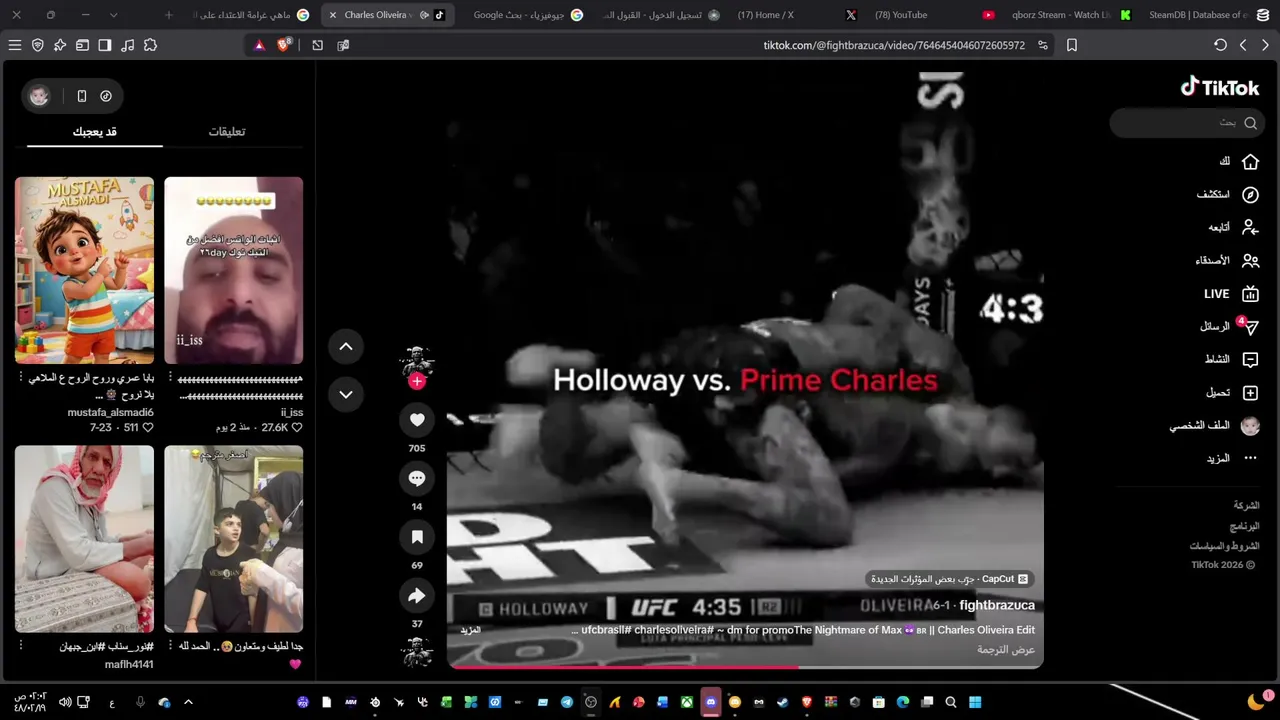Open the 'الشروط والسياسات' footer link
This screenshot has width=1280, height=720.
coord(1224,546)
